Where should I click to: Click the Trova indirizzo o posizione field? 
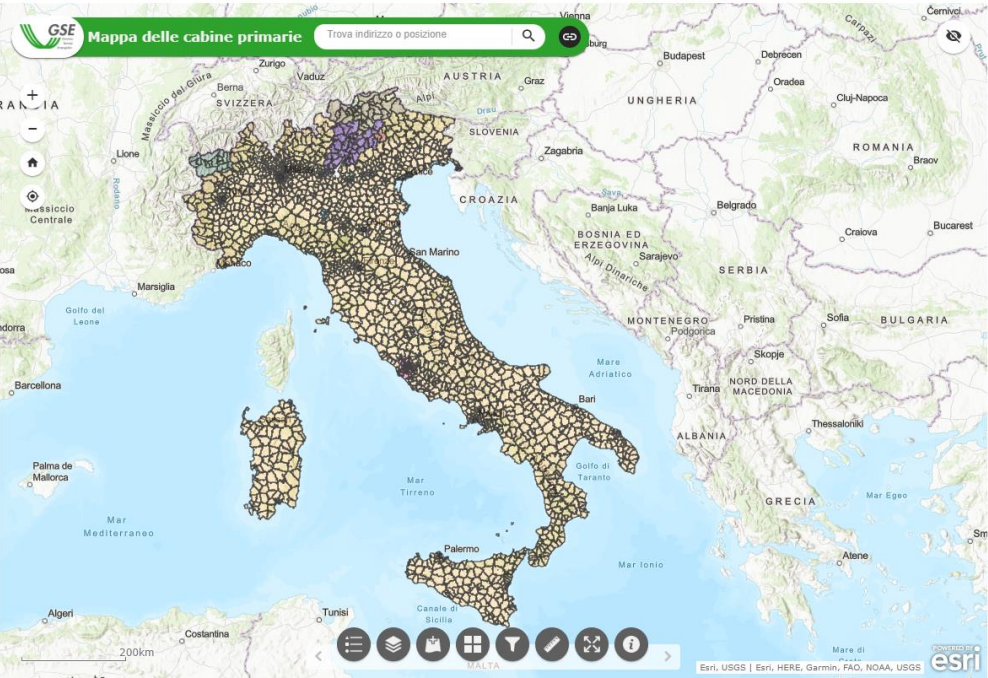click(415, 36)
